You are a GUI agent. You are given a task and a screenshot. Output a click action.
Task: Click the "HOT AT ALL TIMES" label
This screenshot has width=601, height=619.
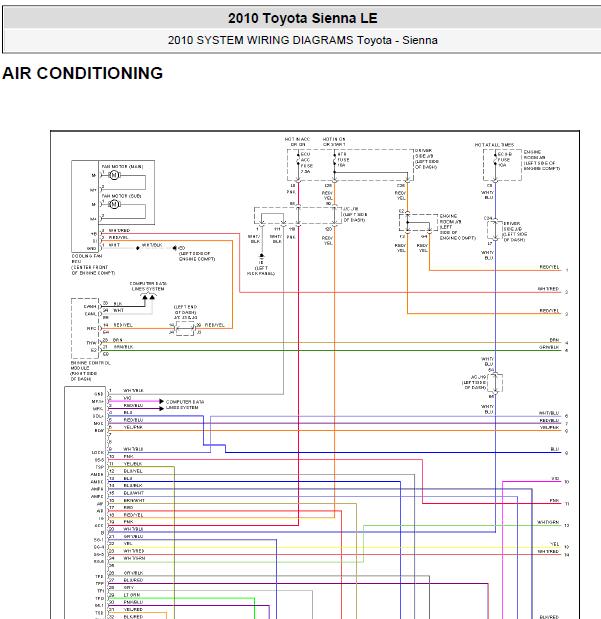coord(494,145)
